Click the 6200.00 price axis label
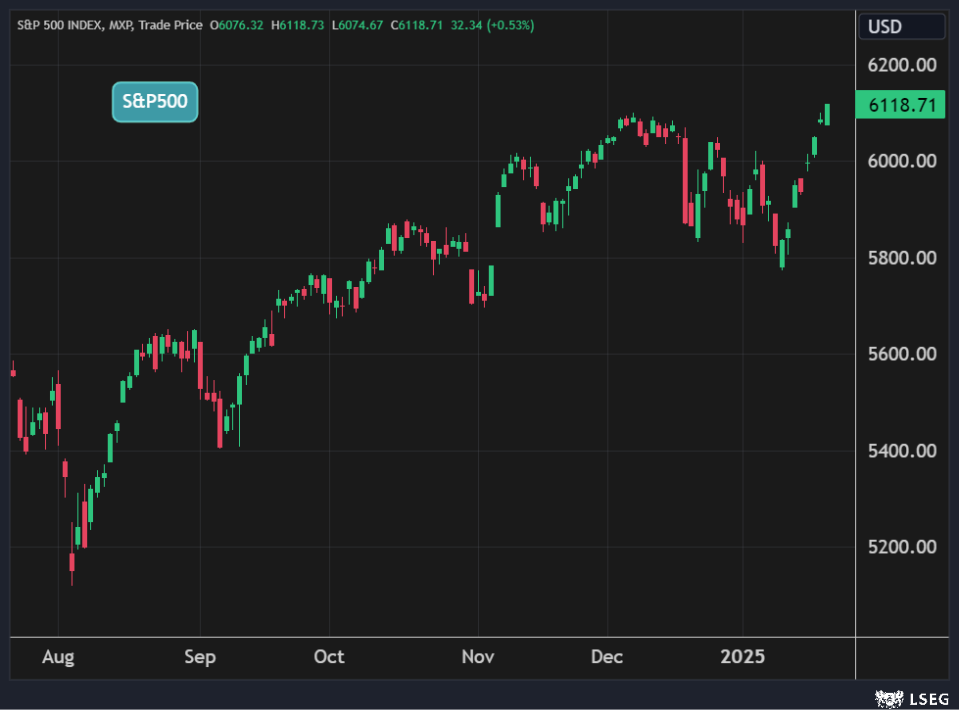The height and width of the screenshot is (710, 959). pyautogui.click(x=901, y=65)
